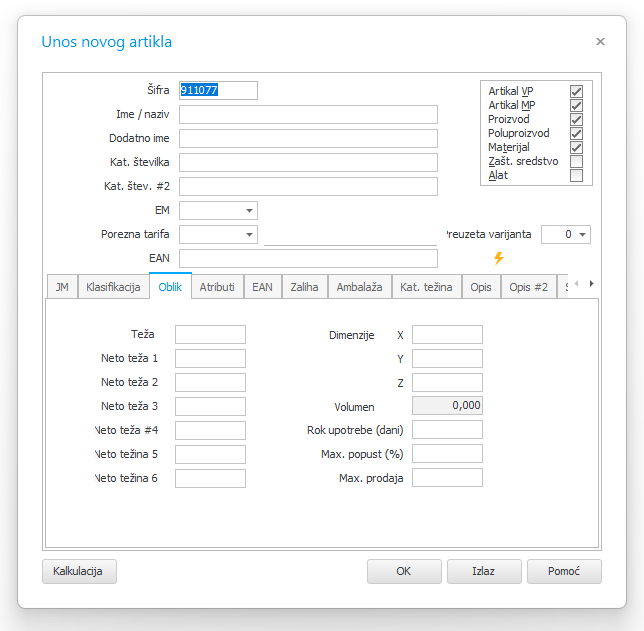Viewport: 644px width, 631px height.
Task: Click the Neto težina 5 field
Action: tap(210, 454)
